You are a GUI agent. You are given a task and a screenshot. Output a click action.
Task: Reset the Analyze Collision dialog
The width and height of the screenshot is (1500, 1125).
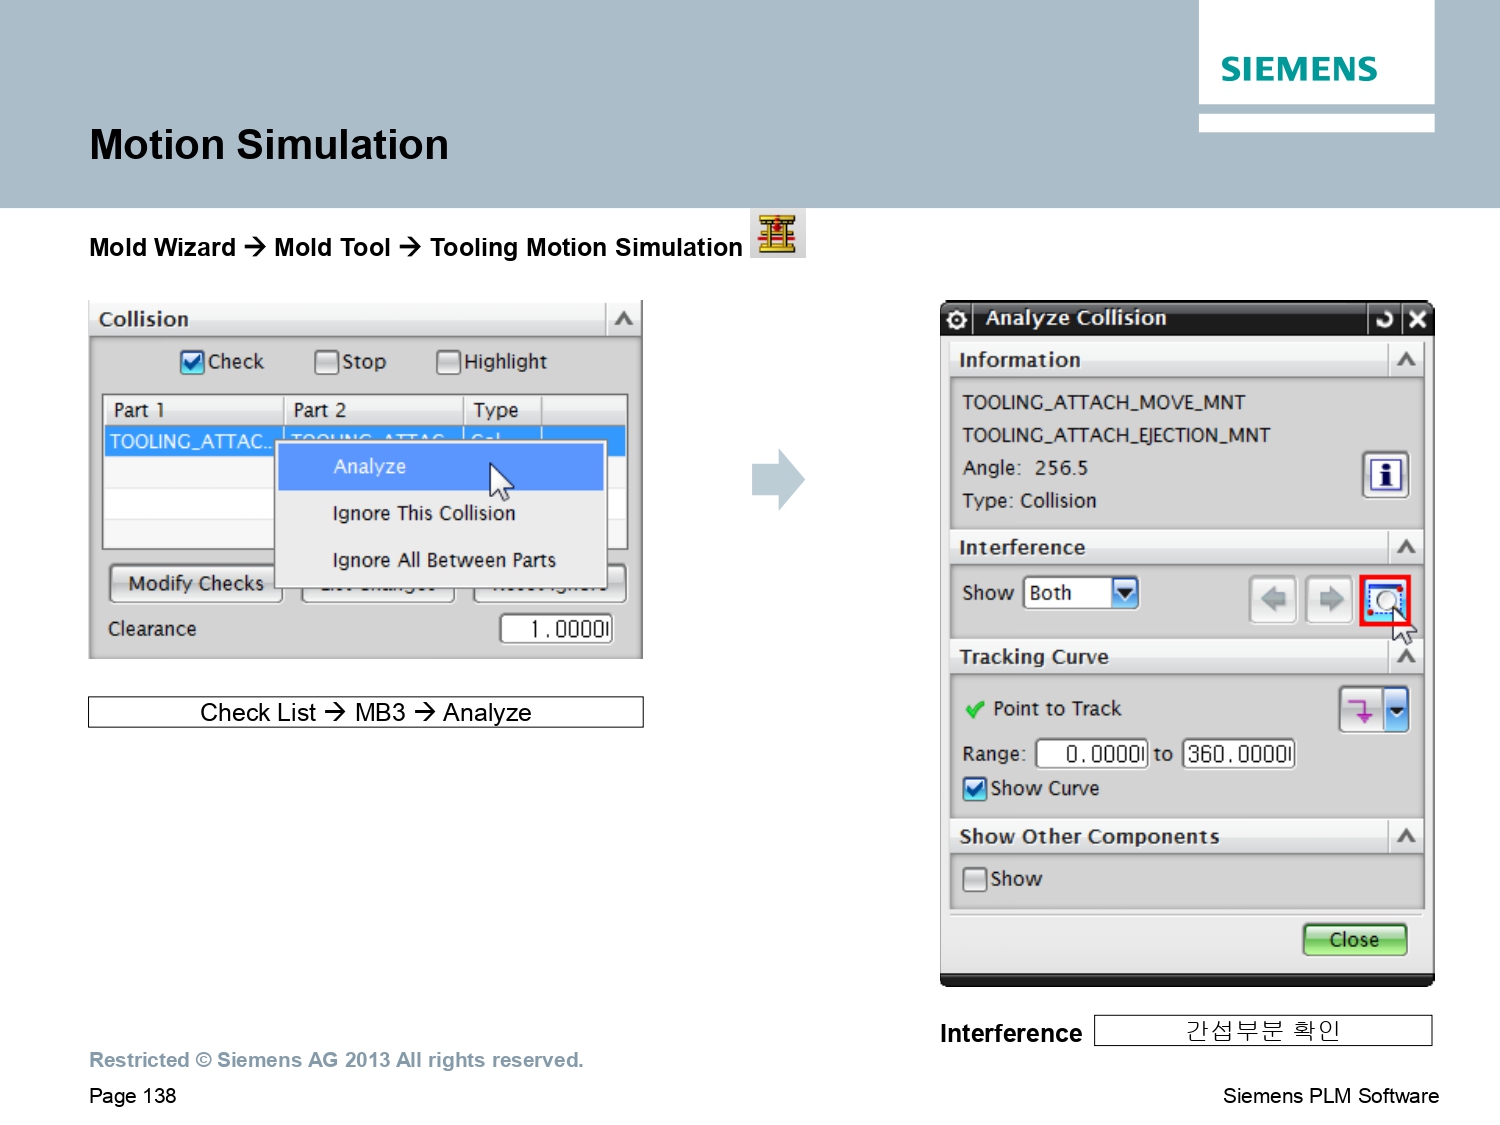pos(1384,319)
